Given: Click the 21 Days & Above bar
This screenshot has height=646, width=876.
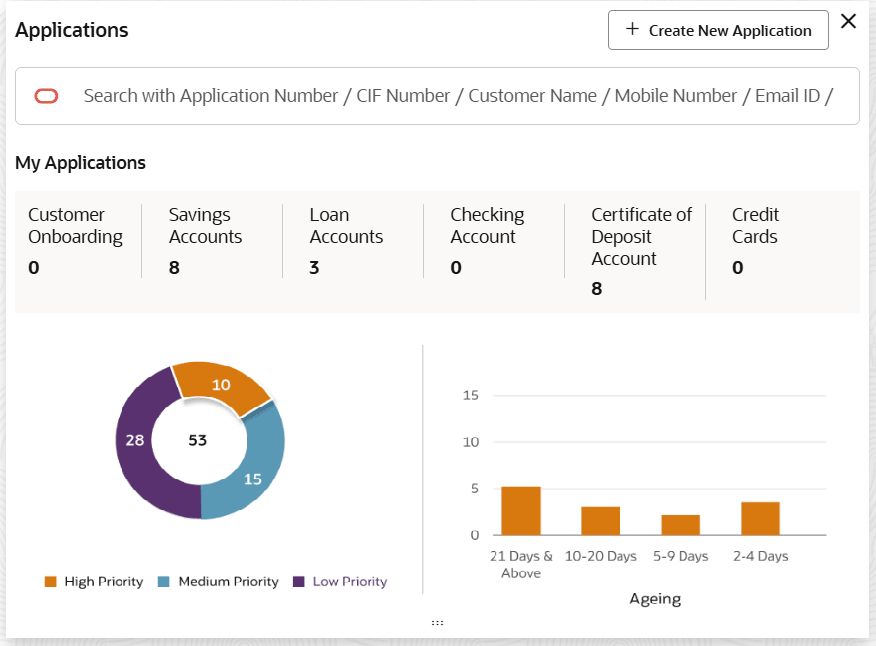Looking at the screenshot, I should click(x=521, y=511).
